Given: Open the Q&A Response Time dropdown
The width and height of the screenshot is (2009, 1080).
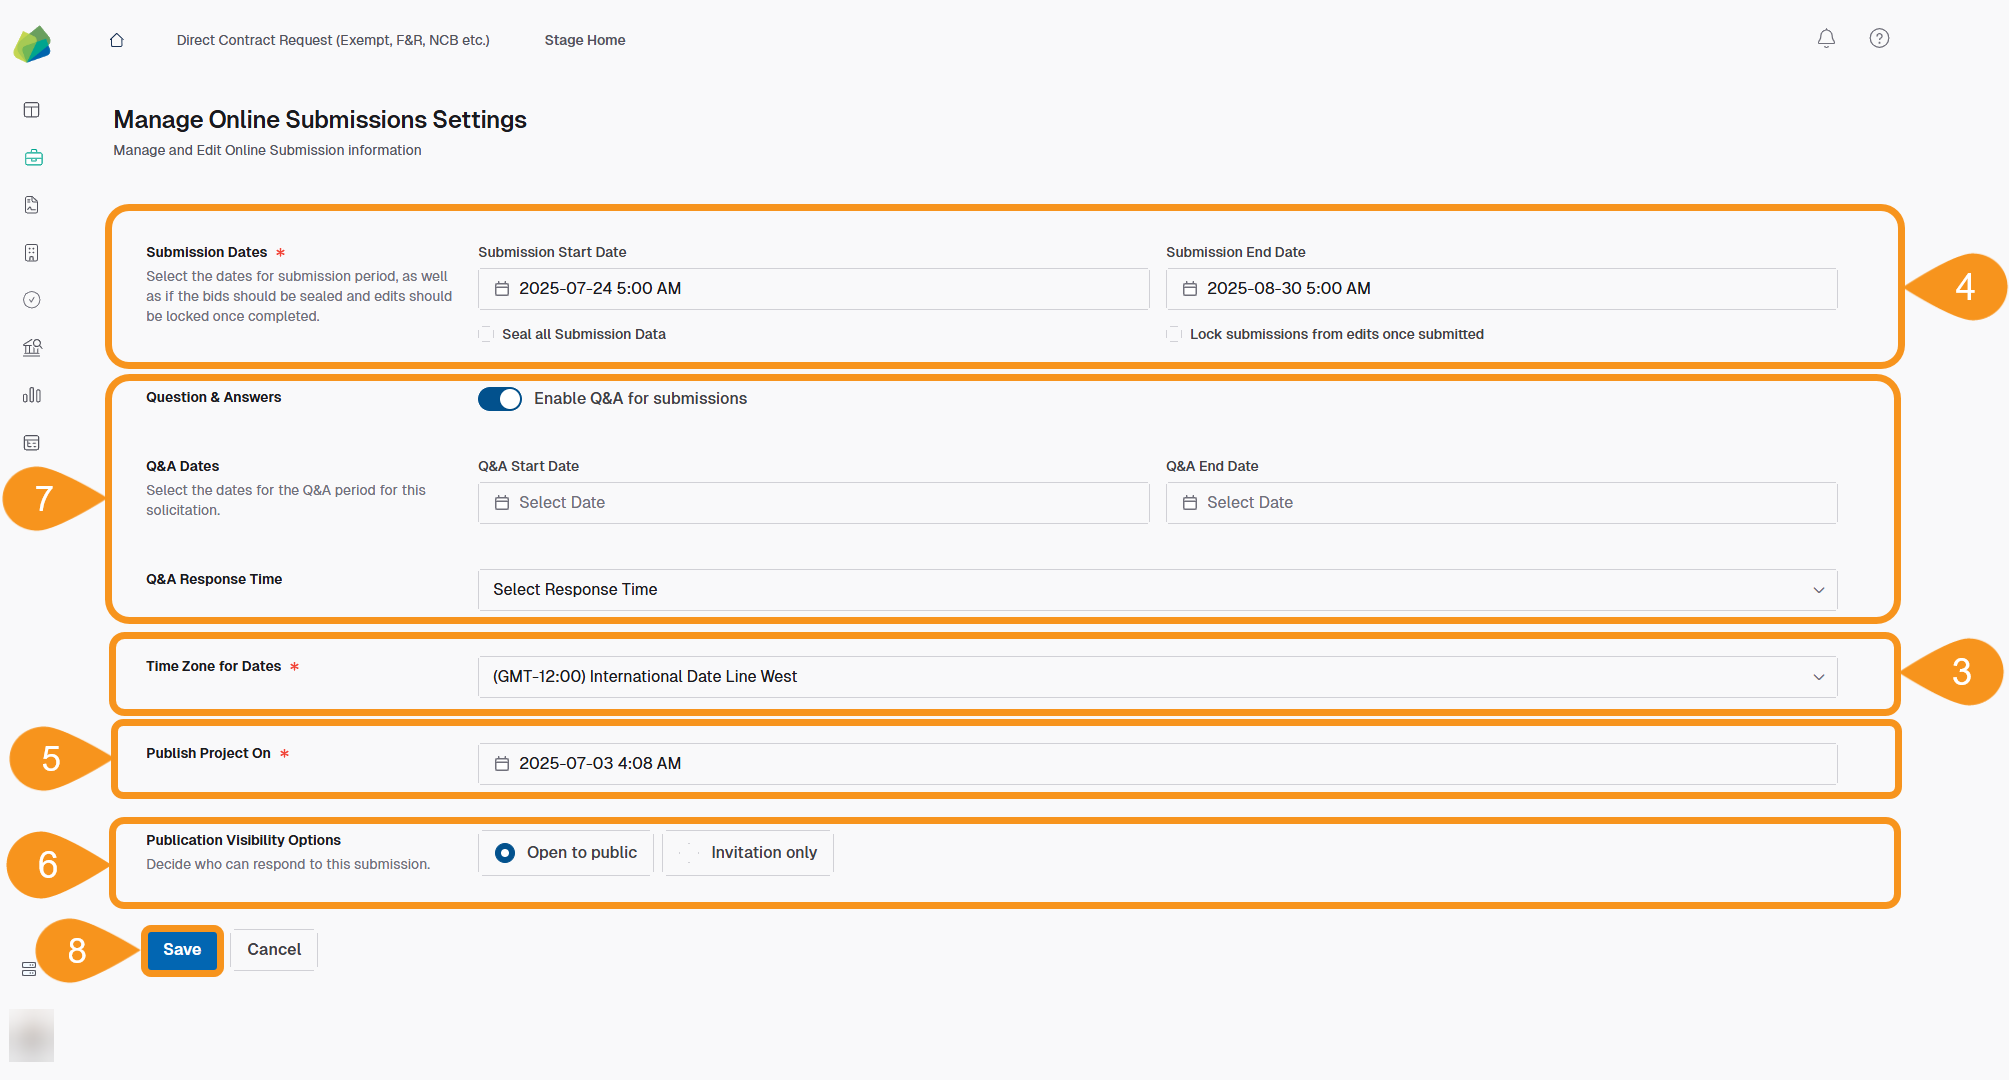Looking at the screenshot, I should click(x=1156, y=590).
